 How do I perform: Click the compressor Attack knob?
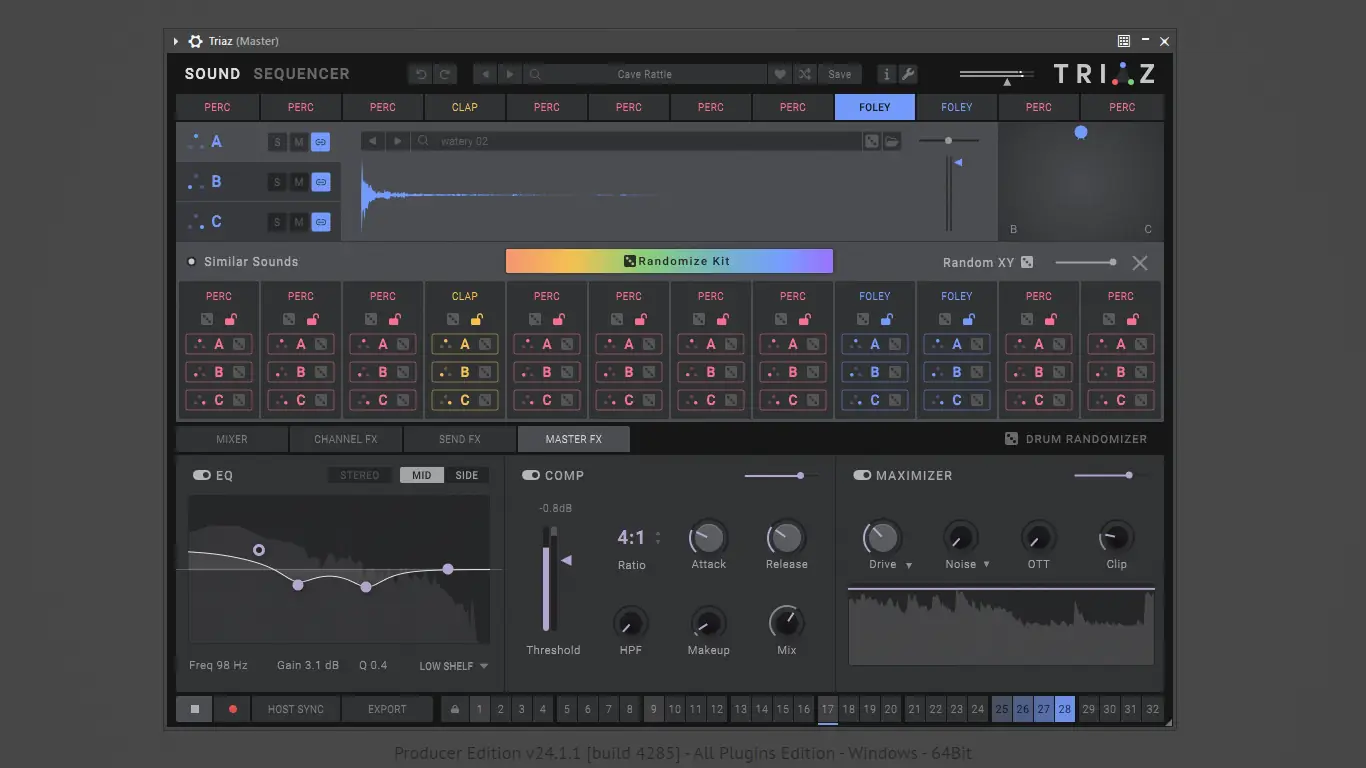(x=708, y=538)
